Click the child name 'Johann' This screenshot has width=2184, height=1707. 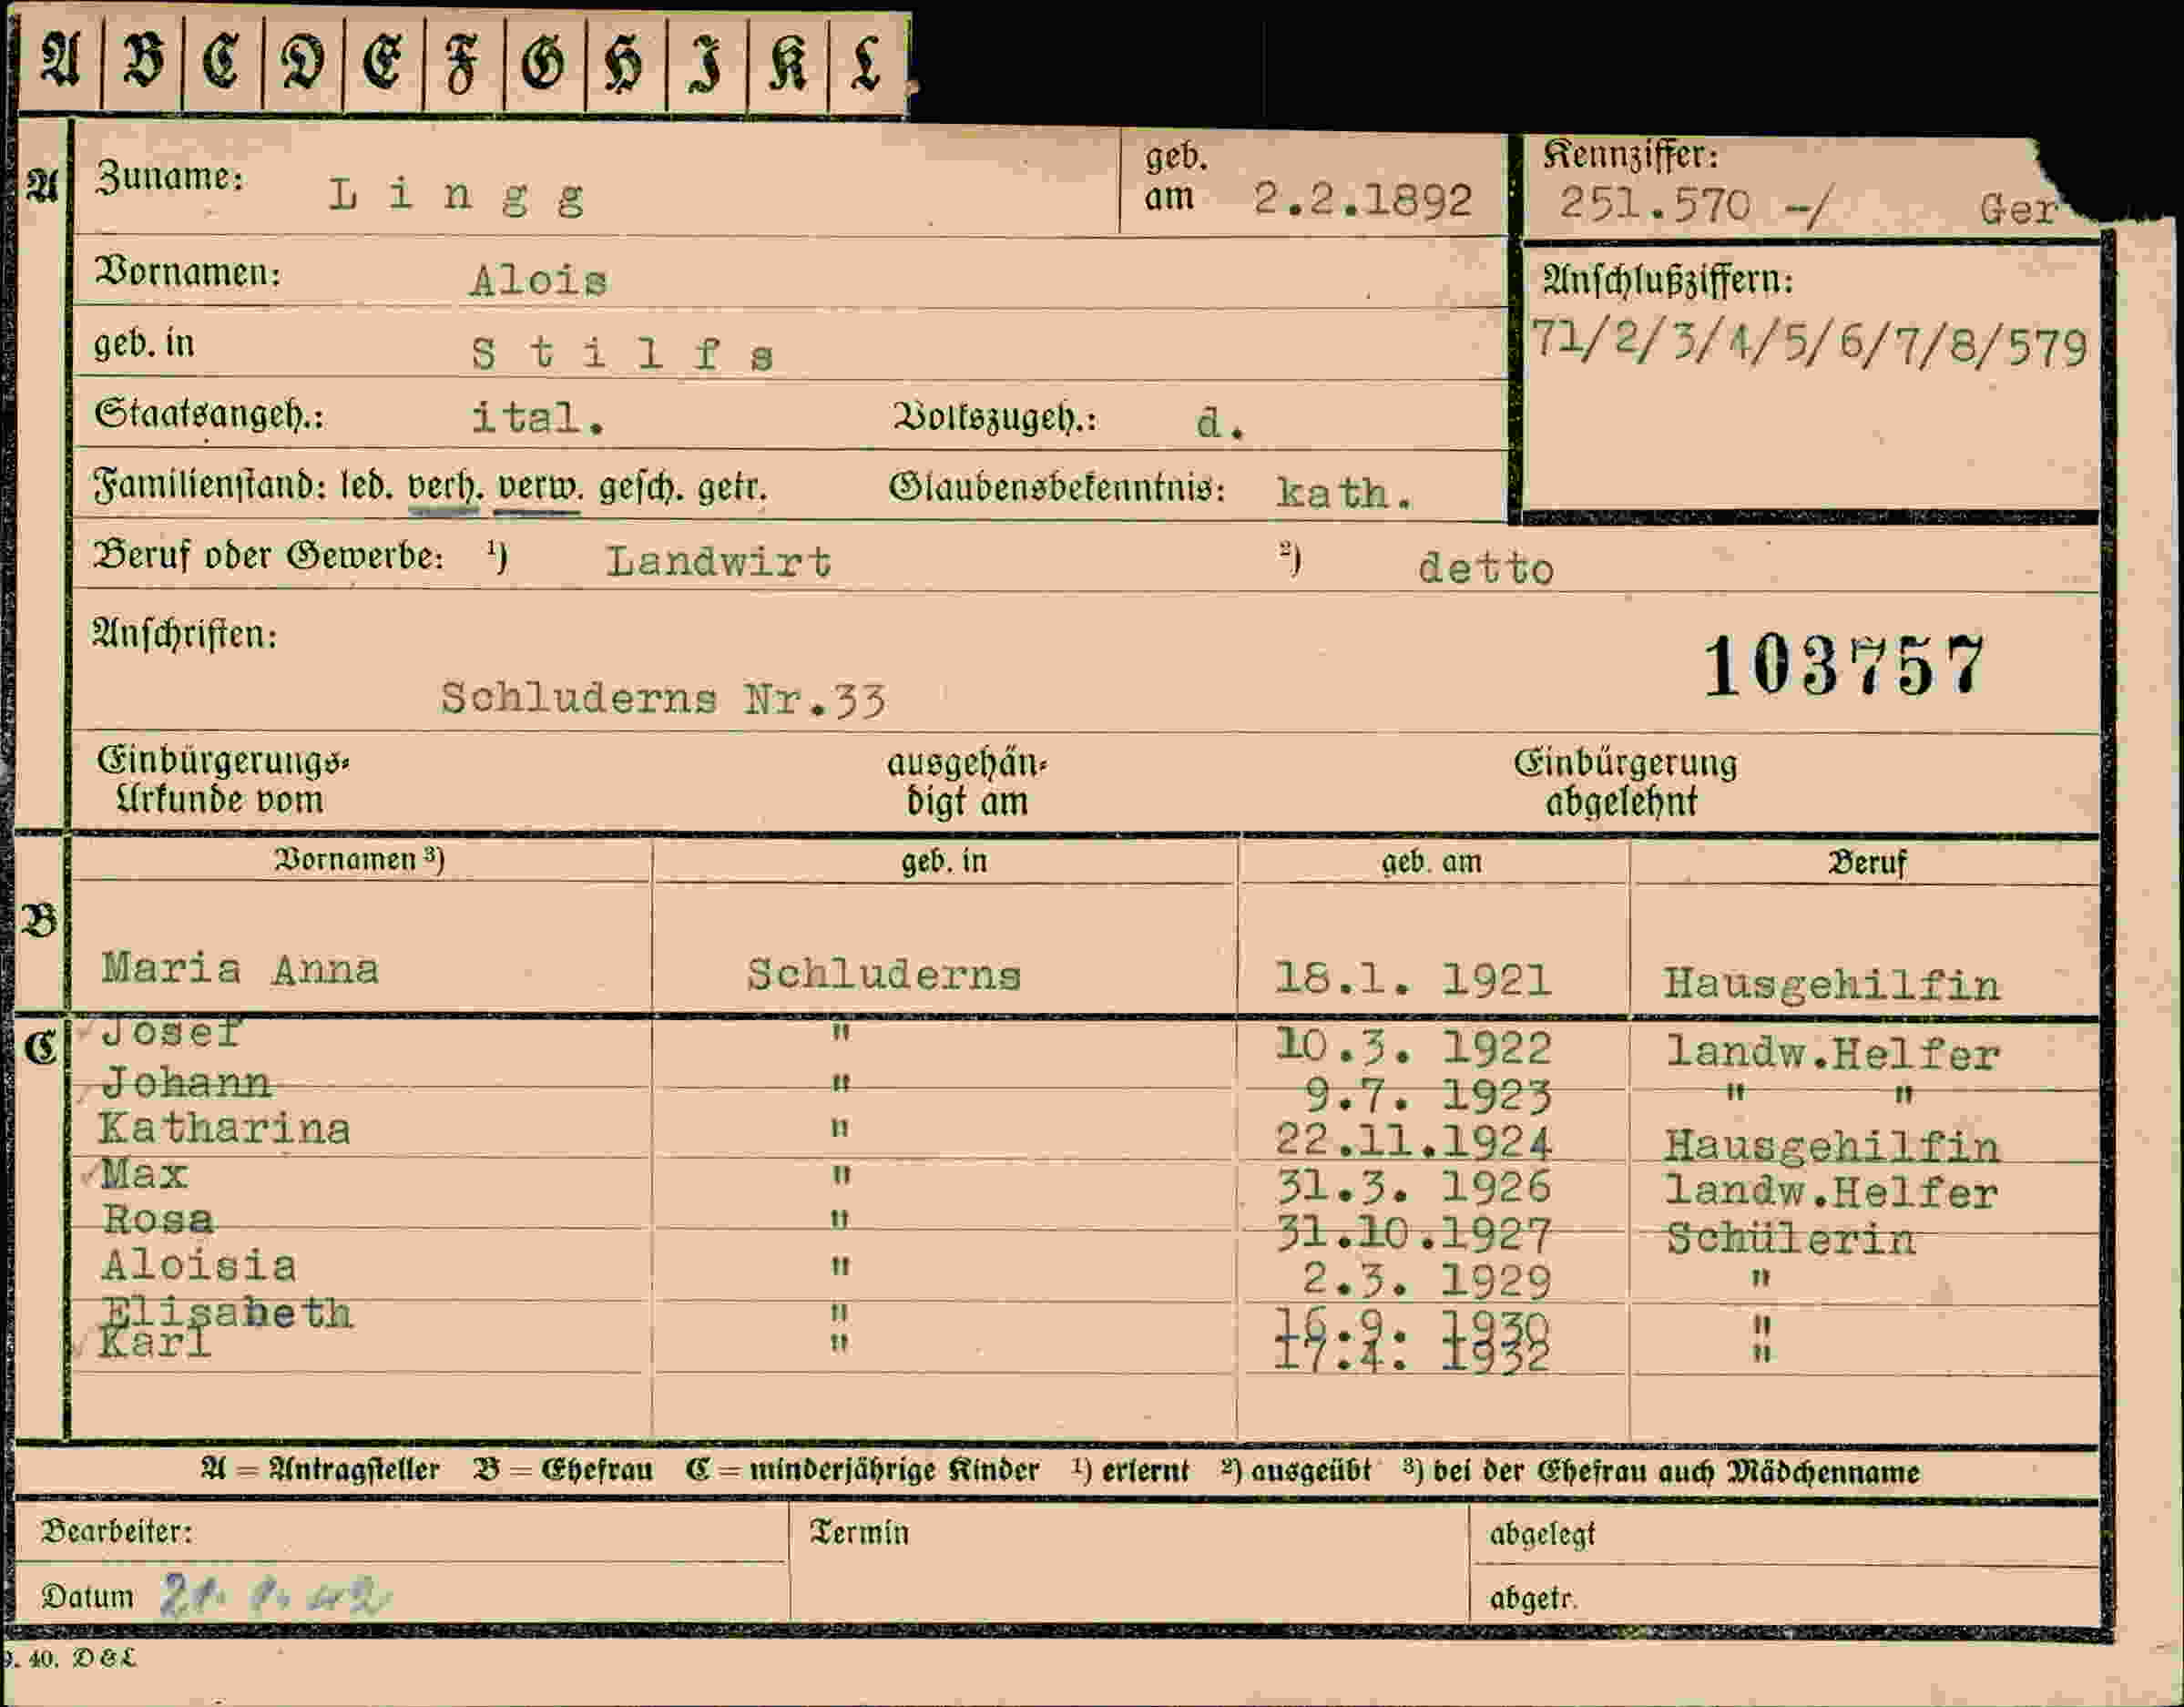pyautogui.click(x=185, y=1083)
